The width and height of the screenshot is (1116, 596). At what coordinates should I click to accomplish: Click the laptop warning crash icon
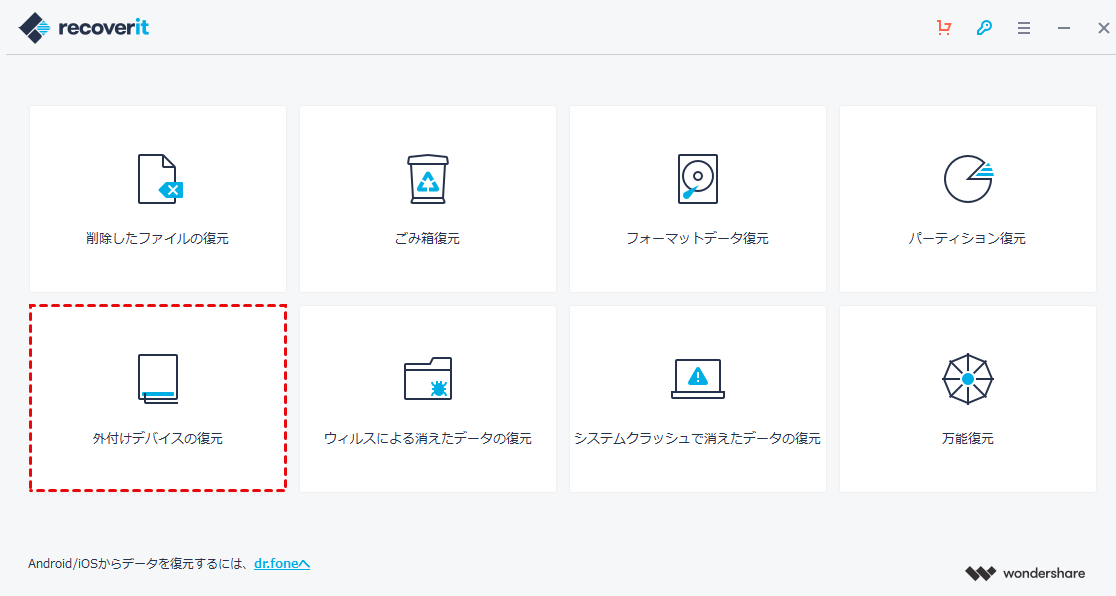click(x=698, y=379)
